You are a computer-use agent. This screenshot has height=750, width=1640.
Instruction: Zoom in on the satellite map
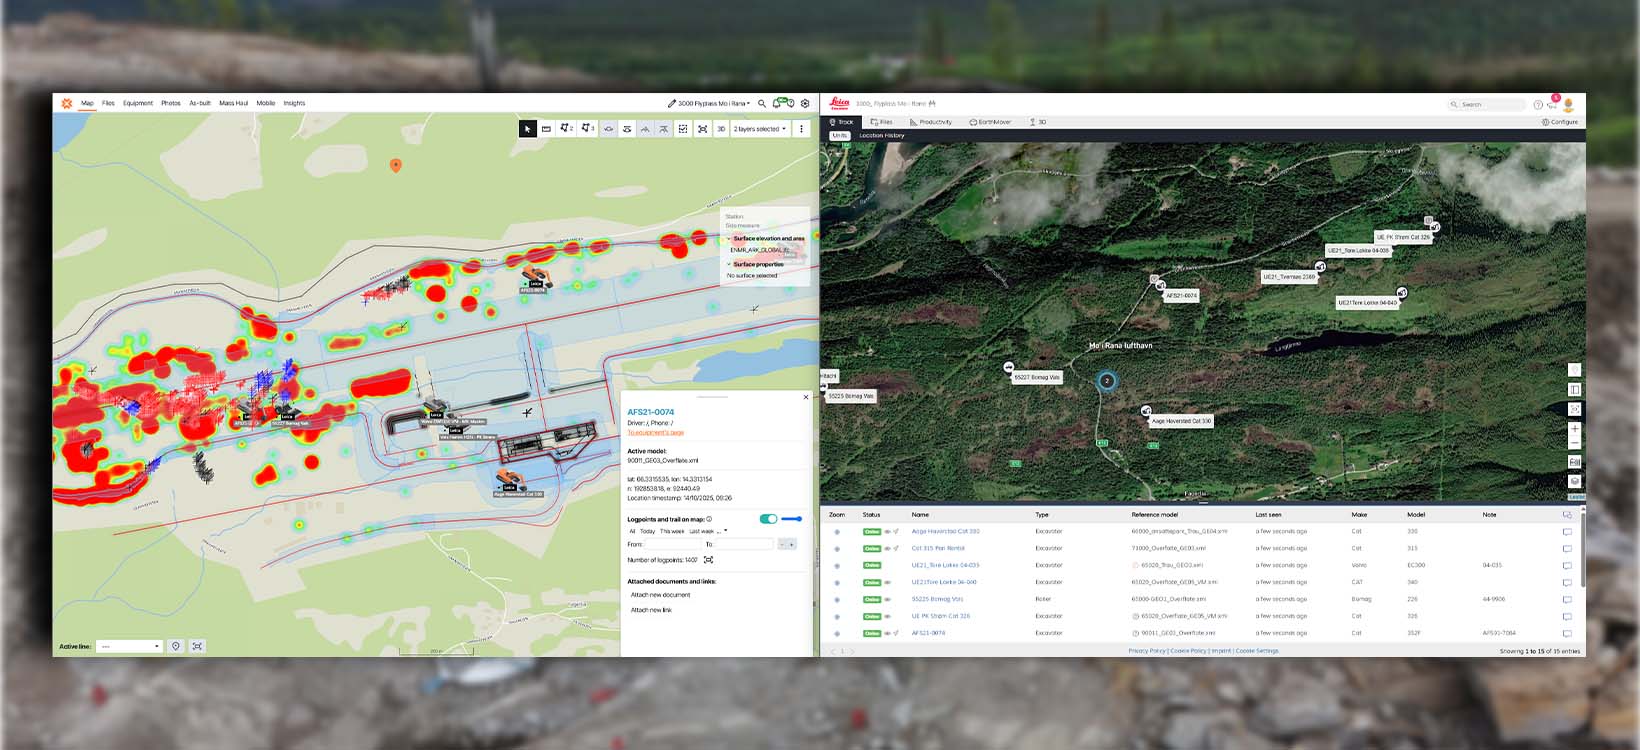[x=1574, y=428]
